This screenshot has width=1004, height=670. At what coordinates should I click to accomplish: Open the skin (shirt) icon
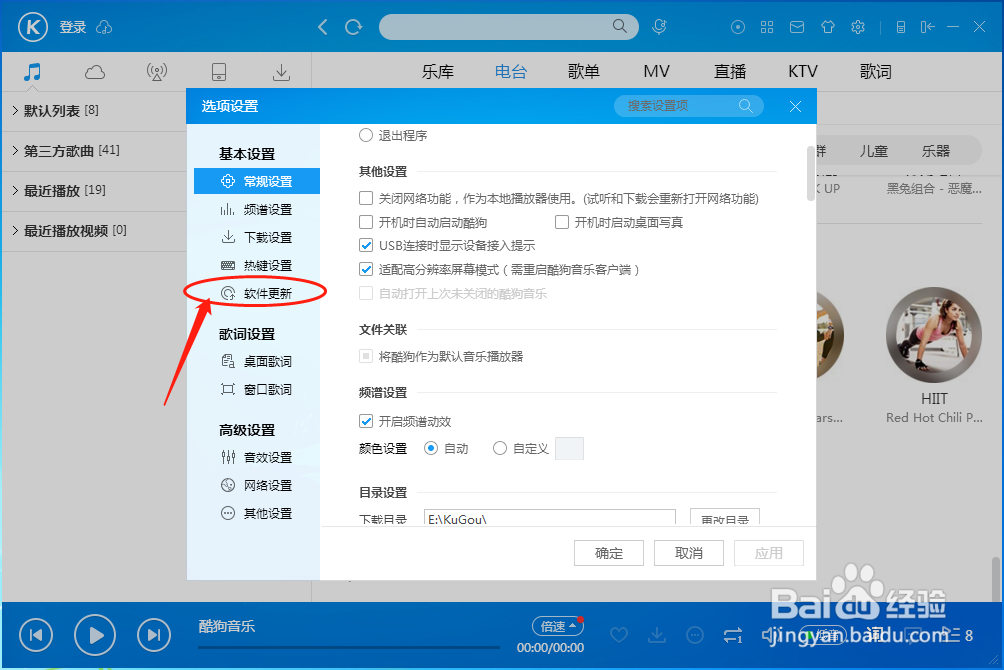pos(828,27)
